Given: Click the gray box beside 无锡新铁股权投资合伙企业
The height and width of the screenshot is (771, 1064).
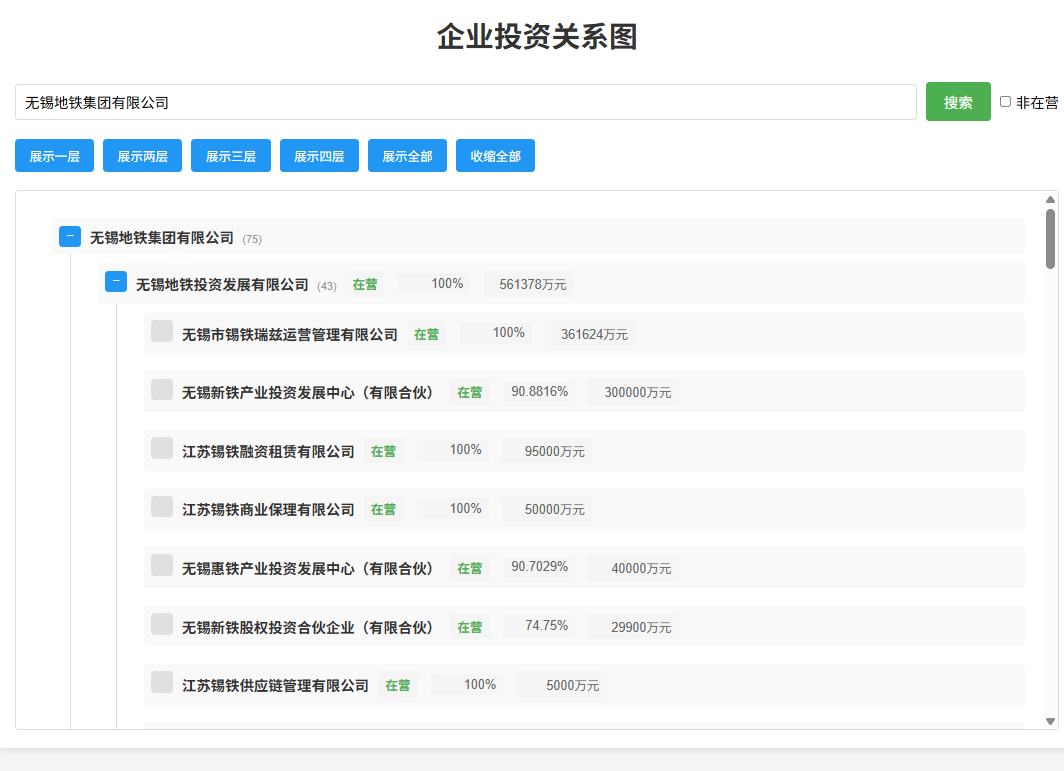Looking at the screenshot, I should (x=162, y=624).
